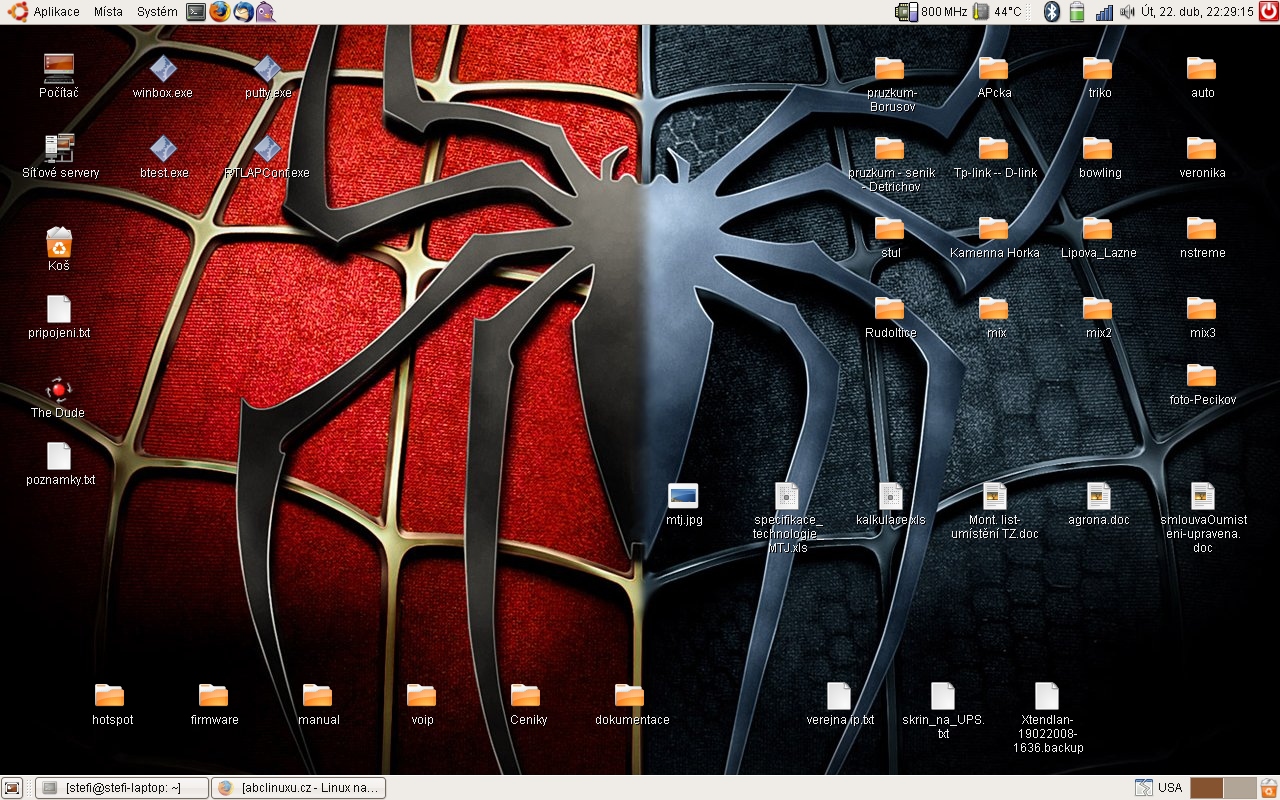Select the Lipova_Lazne folder

[1098, 237]
